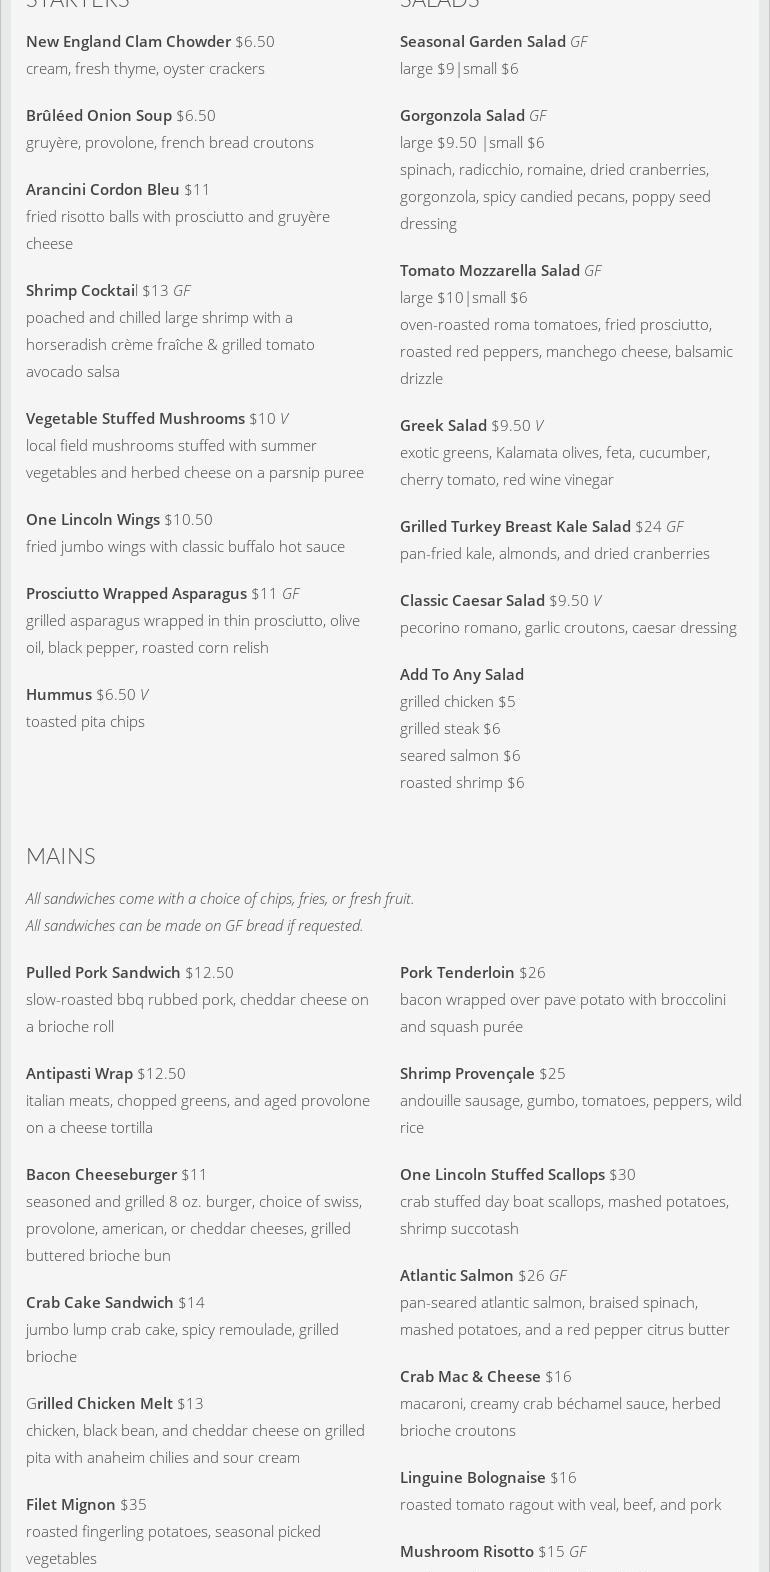Click the Gorgonzola Salad heading
Viewport: 770px width, 1572px height.
pyautogui.click(x=462, y=115)
